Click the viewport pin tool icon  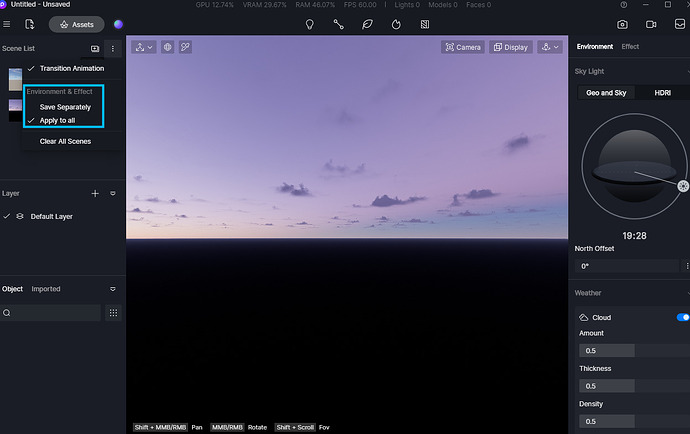tap(185, 47)
